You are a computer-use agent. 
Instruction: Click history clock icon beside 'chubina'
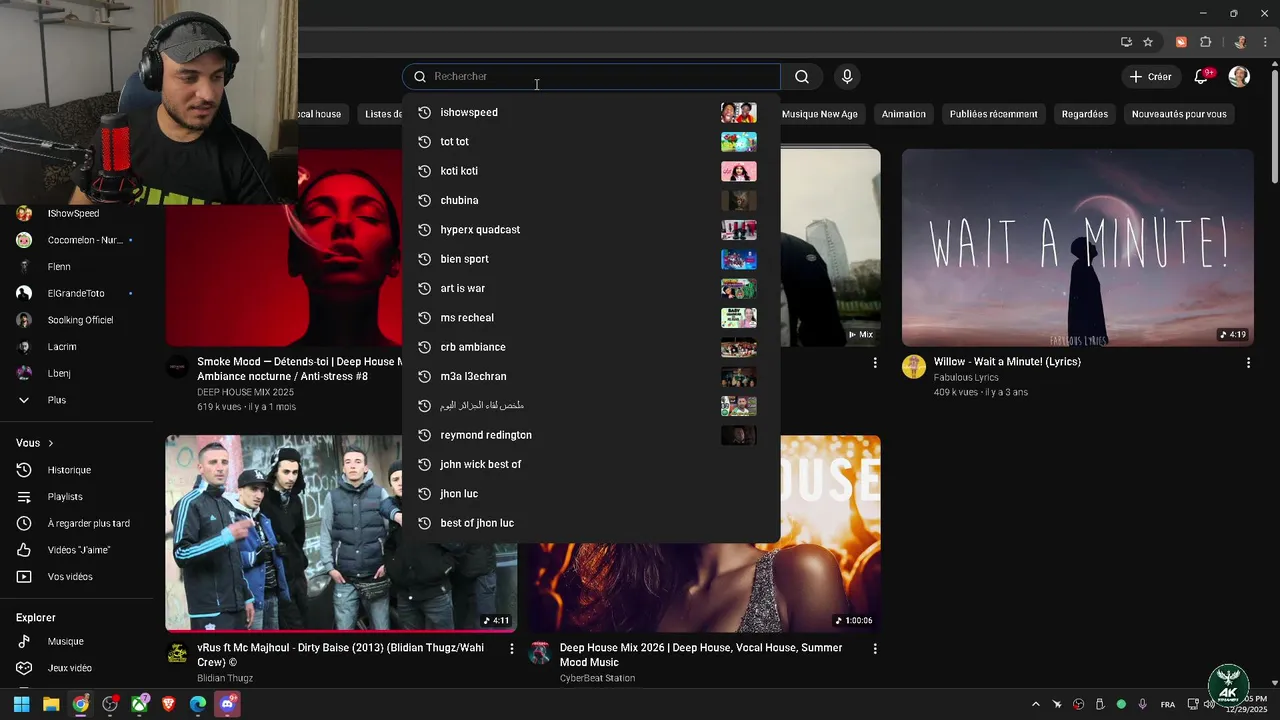point(424,200)
